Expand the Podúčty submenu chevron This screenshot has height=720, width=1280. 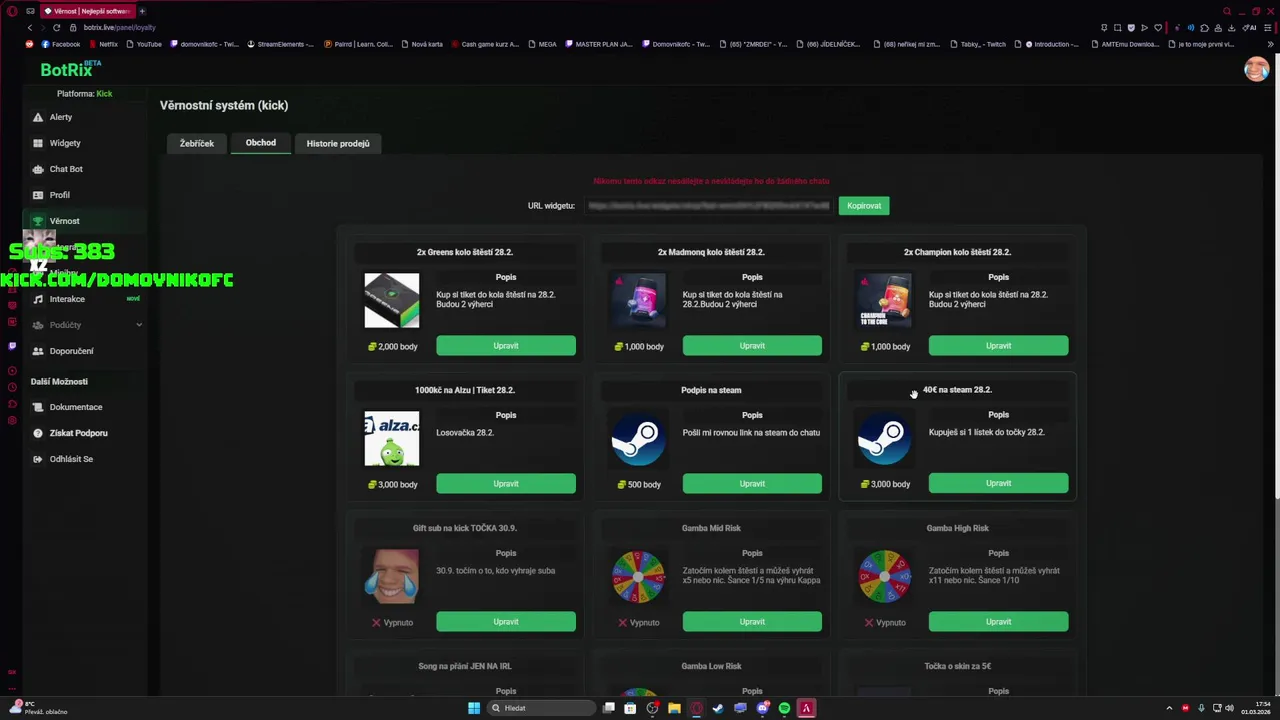tap(139, 325)
